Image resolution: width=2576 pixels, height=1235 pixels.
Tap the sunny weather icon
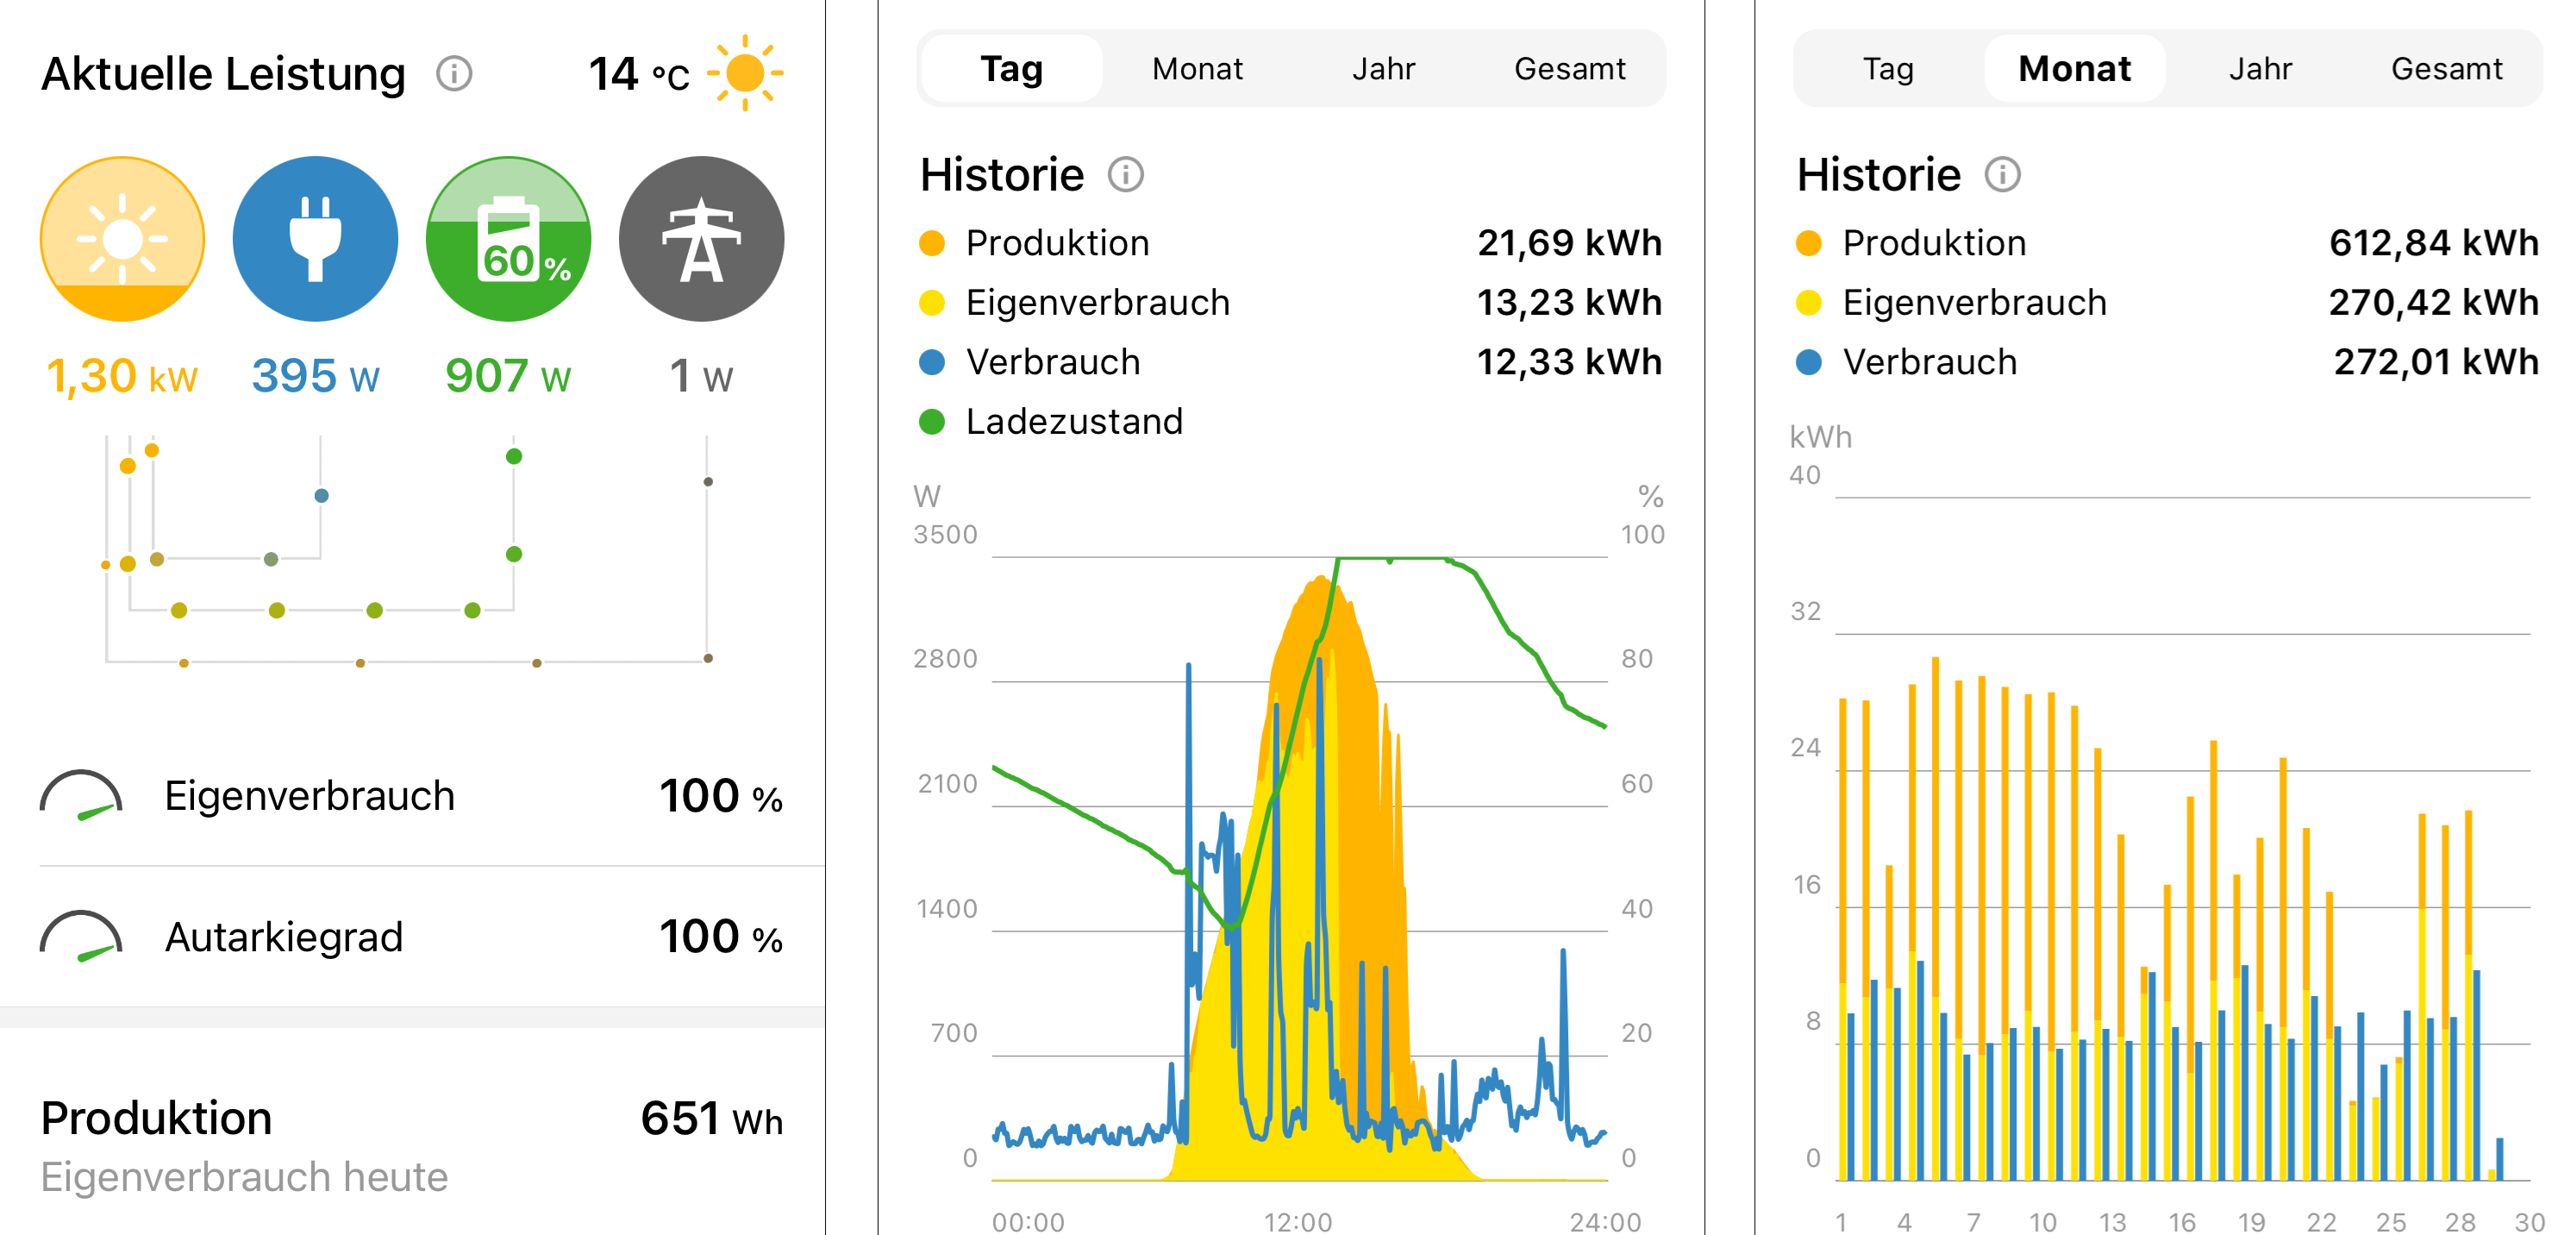tap(745, 73)
